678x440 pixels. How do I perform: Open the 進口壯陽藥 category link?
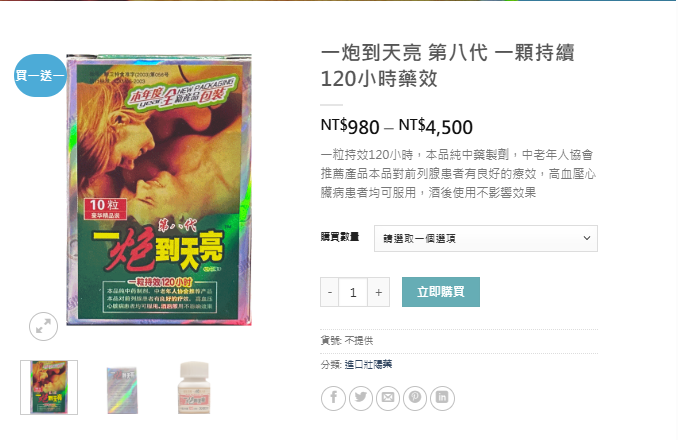[x=368, y=364]
